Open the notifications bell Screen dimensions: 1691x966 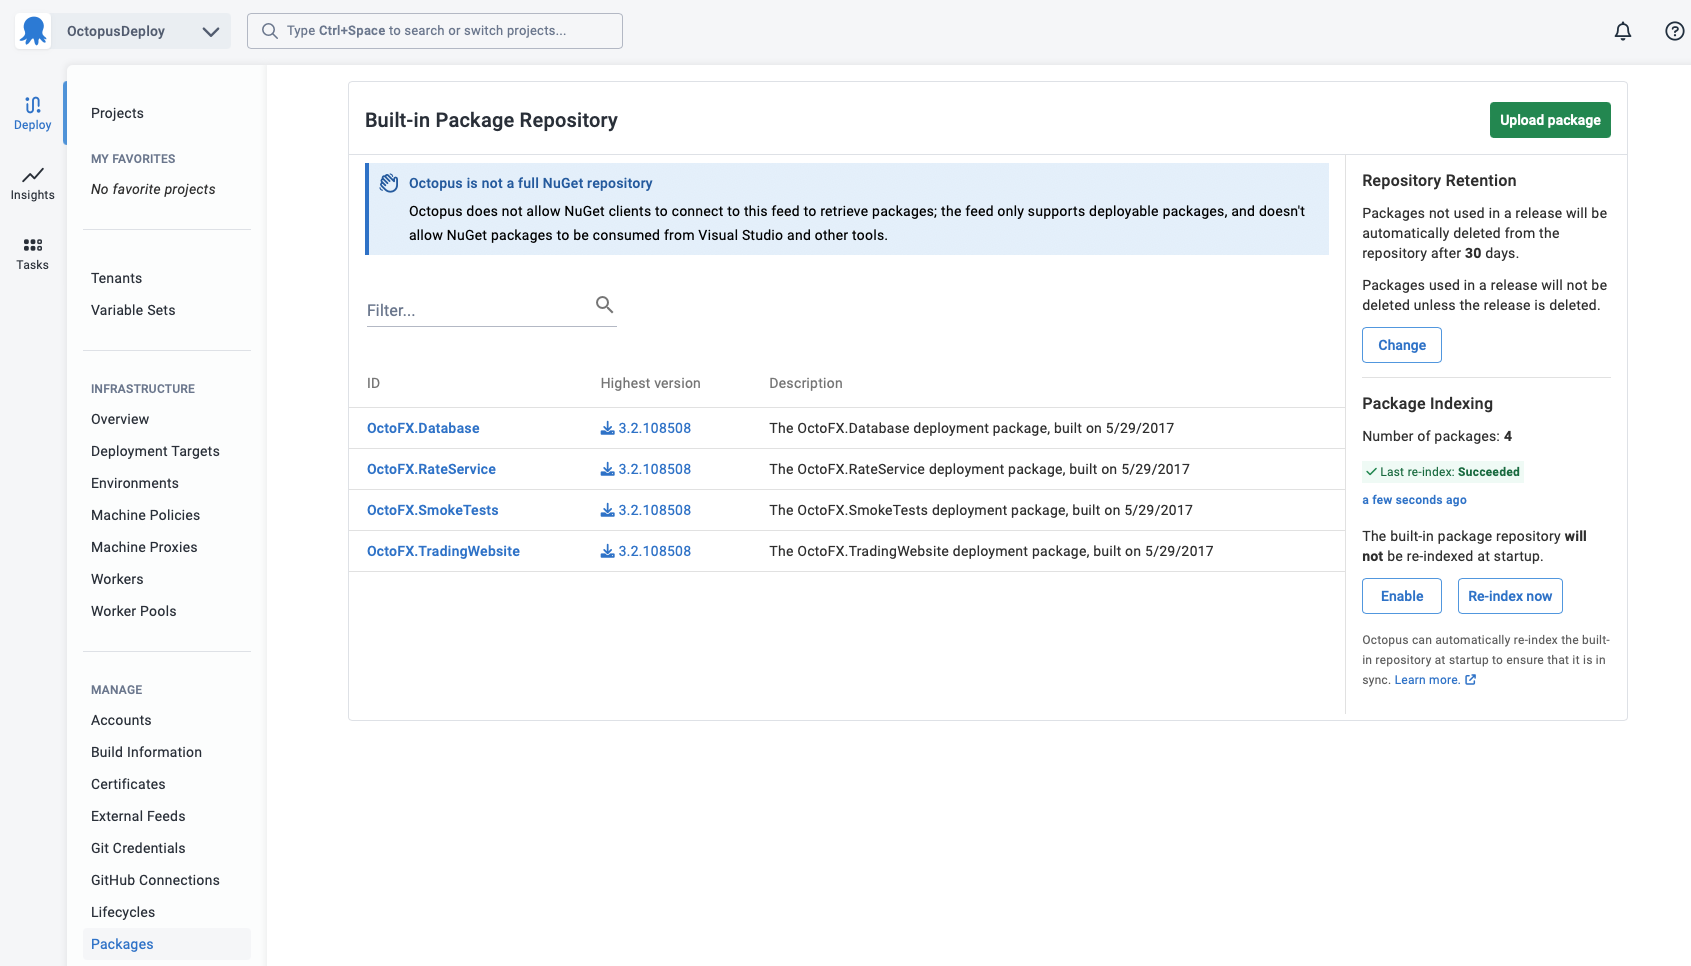(1623, 31)
